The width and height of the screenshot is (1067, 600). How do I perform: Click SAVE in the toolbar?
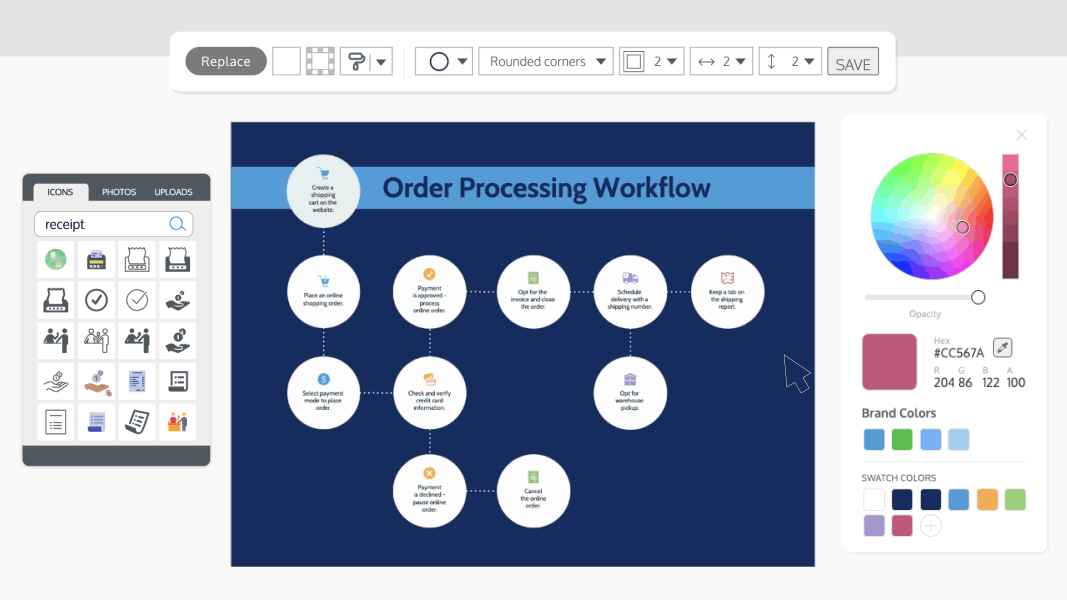click(853, 61)
